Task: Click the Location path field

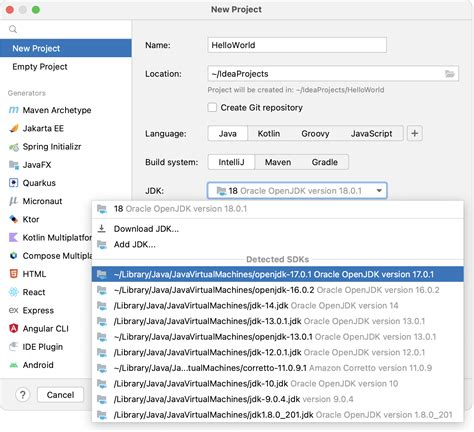Action: coord(333,74)
